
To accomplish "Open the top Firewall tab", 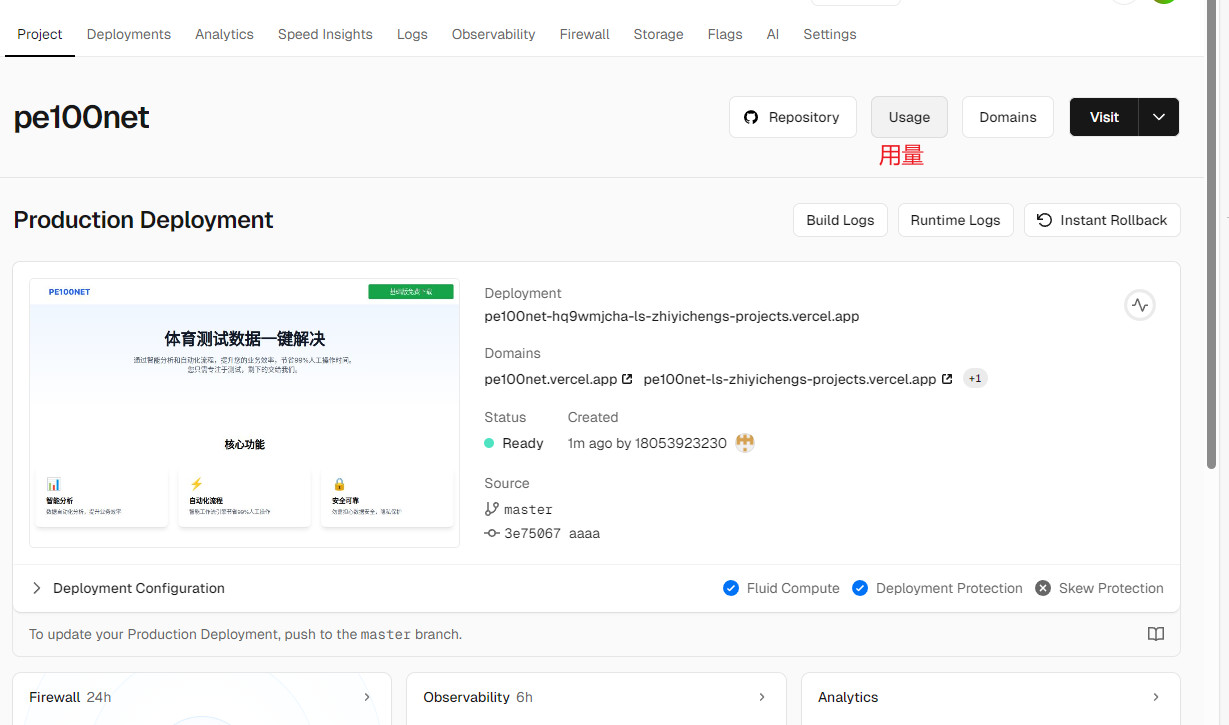I will 584,34.
